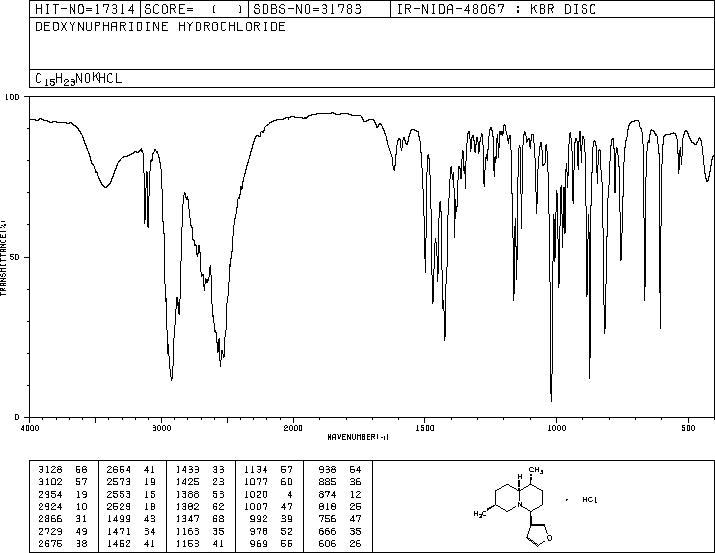715x553 pixels.
Task: Select the 1000 wavenumber axis tick
Action: click(554, 427)
